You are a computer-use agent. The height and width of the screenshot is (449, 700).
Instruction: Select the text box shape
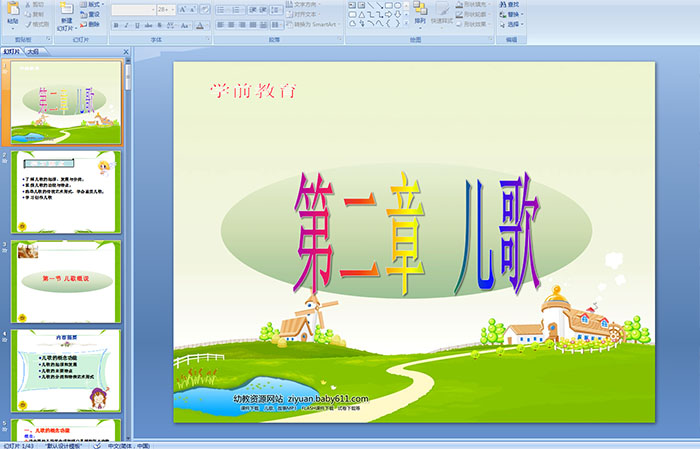pyautogui.click(x=352, y=5)
